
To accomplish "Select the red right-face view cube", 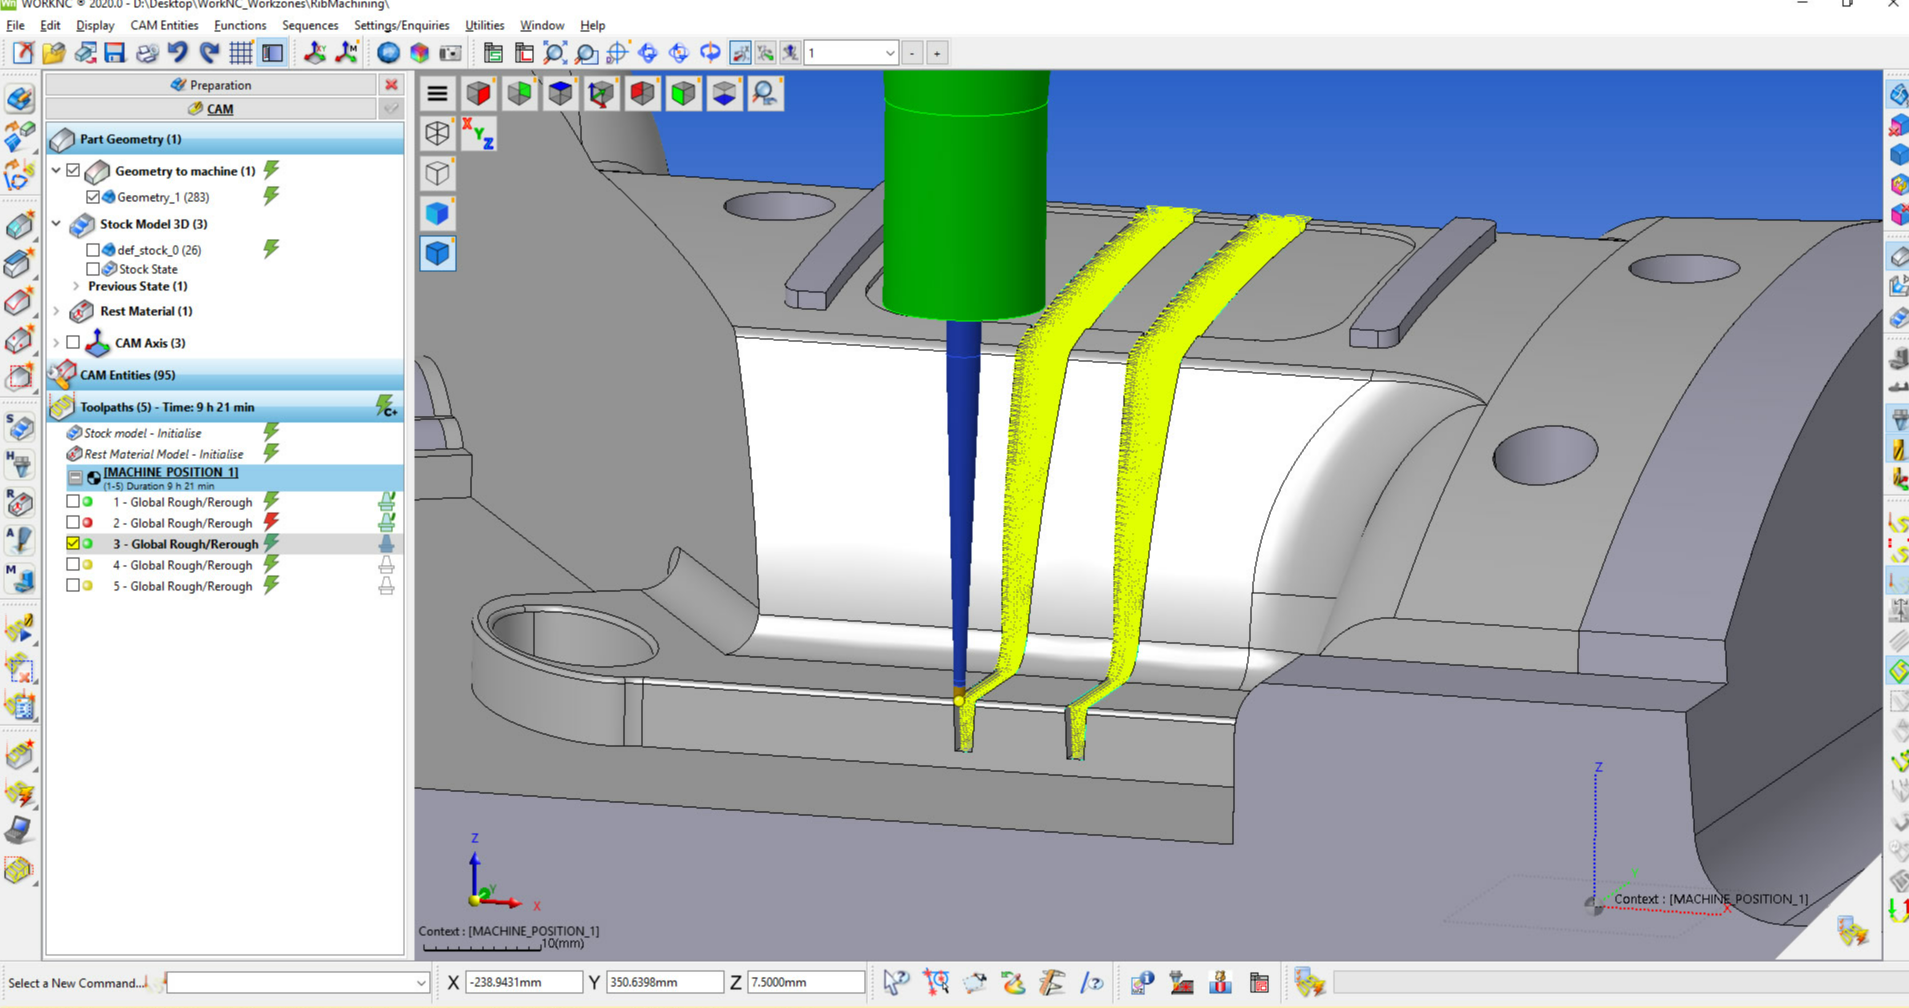I will coord(478,94).
